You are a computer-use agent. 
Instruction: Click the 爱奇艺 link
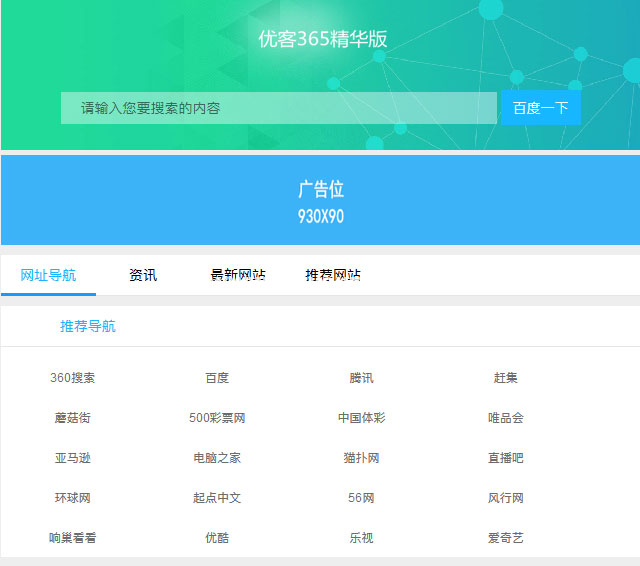(505, 538)
